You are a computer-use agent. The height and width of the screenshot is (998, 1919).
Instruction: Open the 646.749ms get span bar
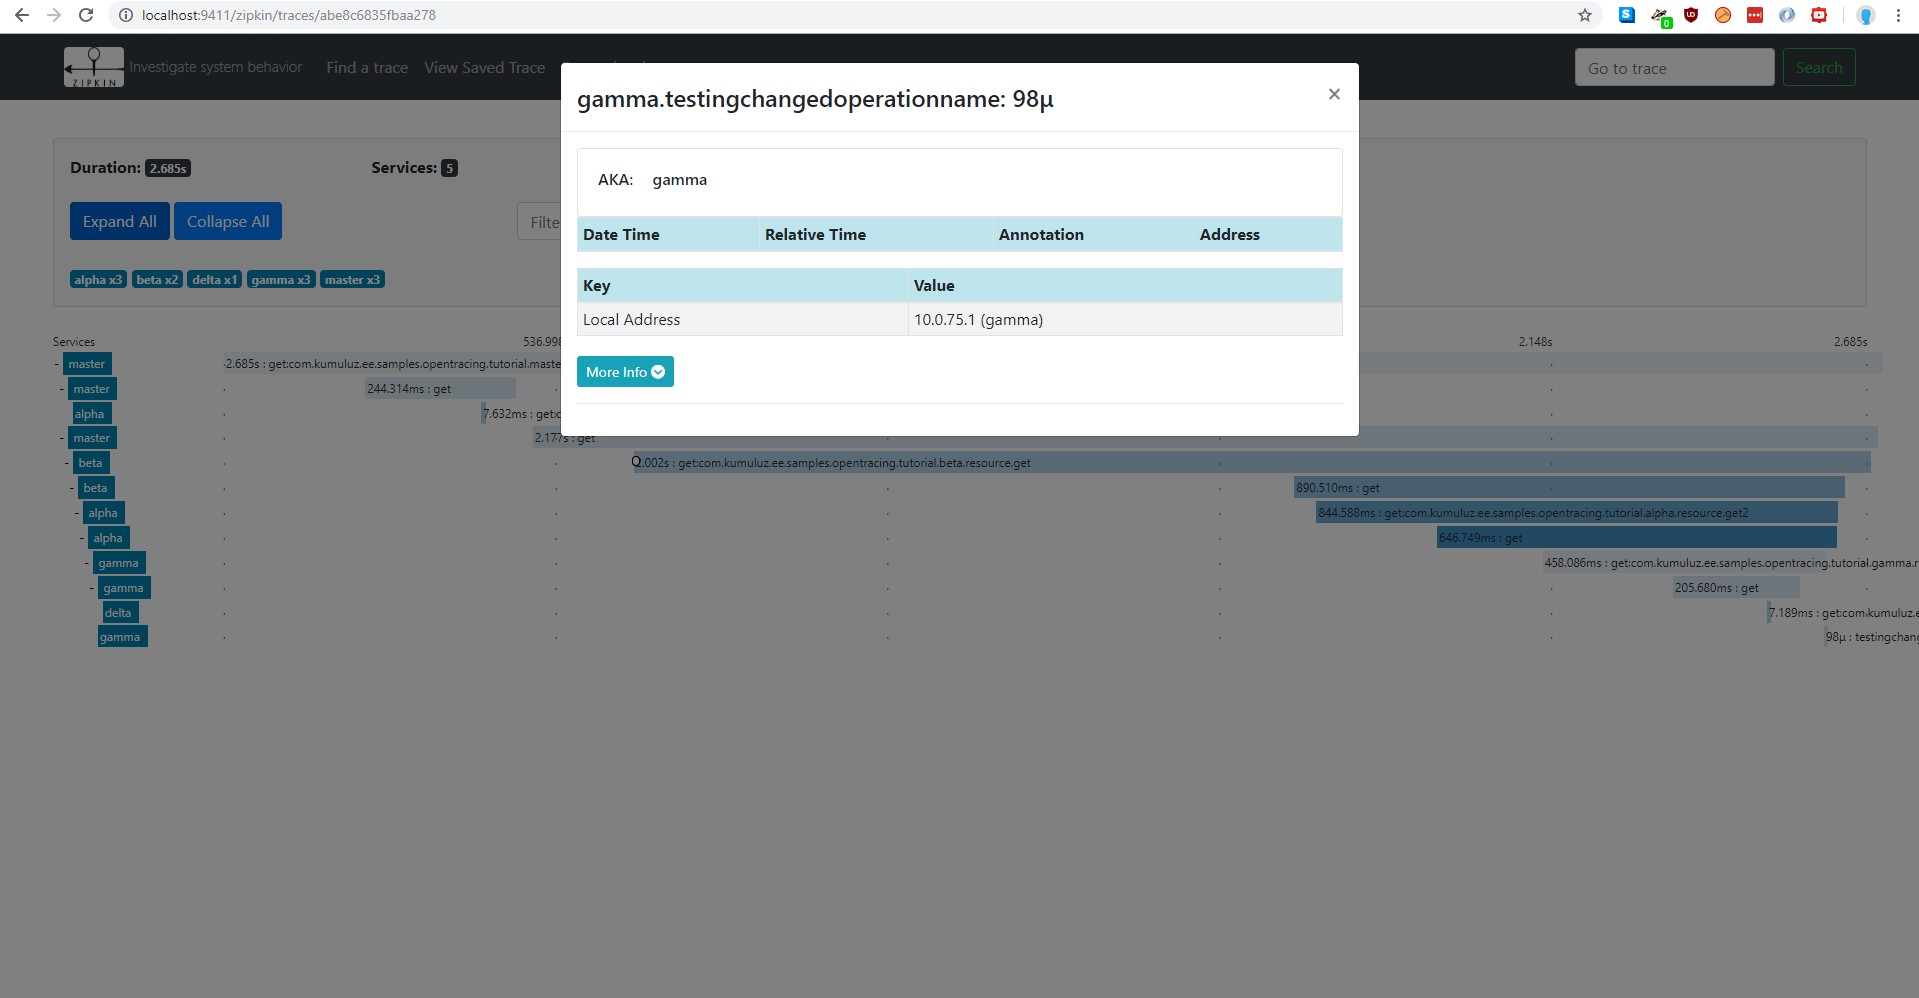tap(1637, 538)
